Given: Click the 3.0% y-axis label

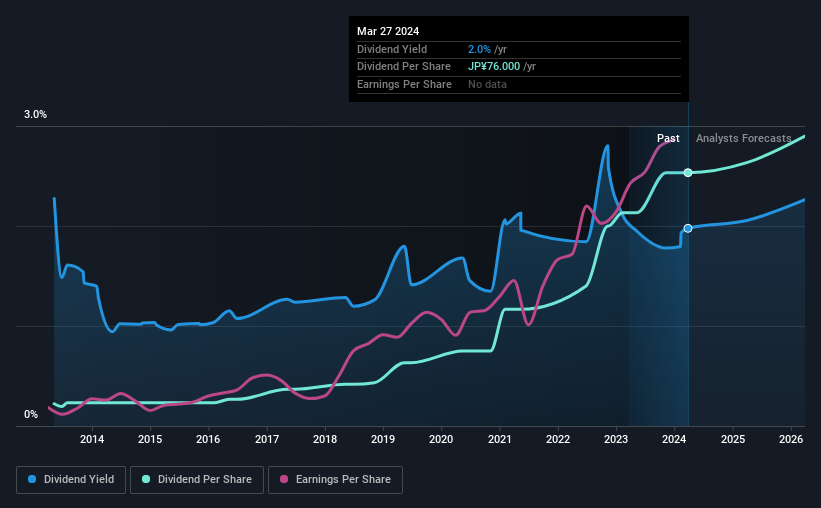Looking at the screenshot, I should pyautogui.click(x=35, y=115).
